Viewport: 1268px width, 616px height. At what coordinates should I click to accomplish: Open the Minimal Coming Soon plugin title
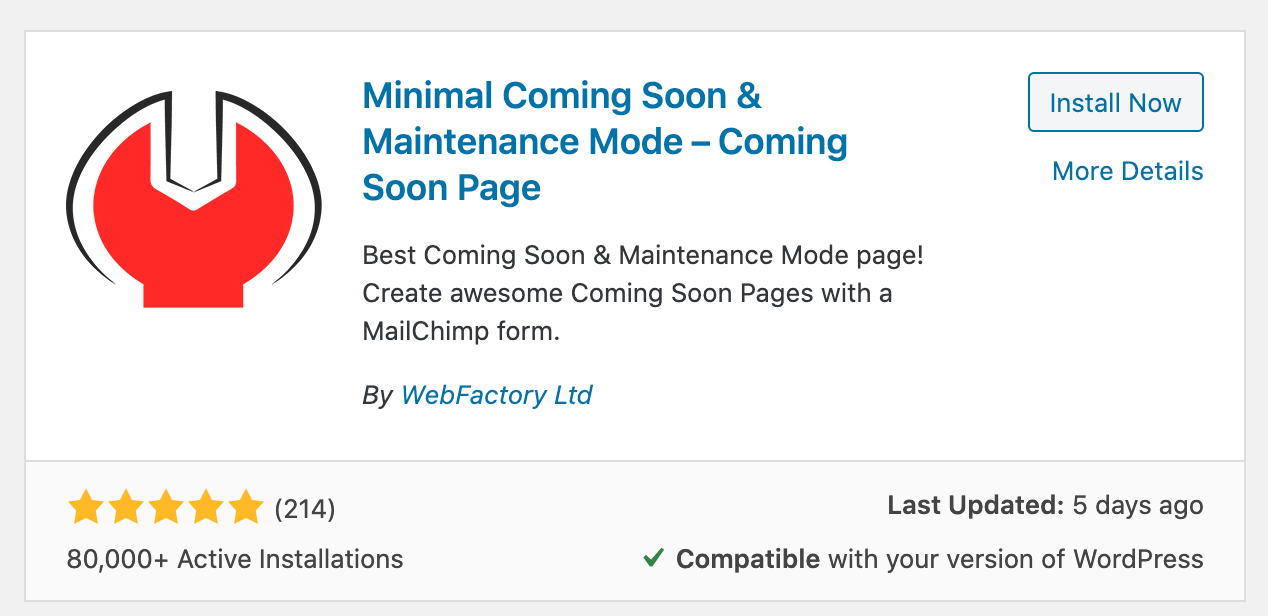coord(605,141)
